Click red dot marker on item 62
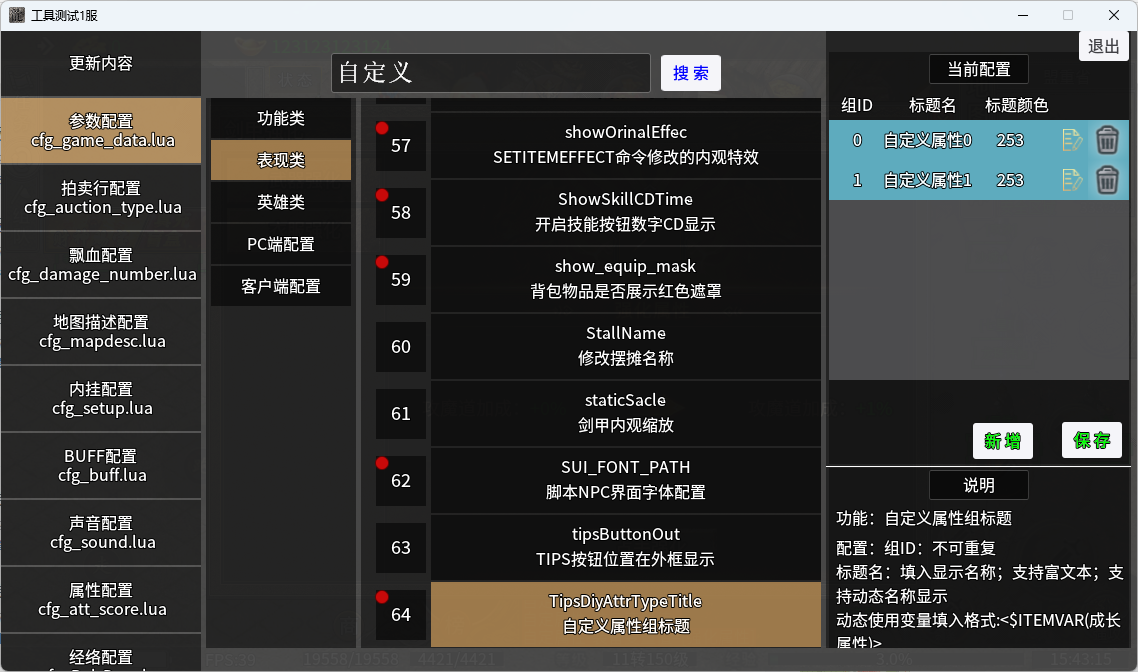 tap(382, 463)
